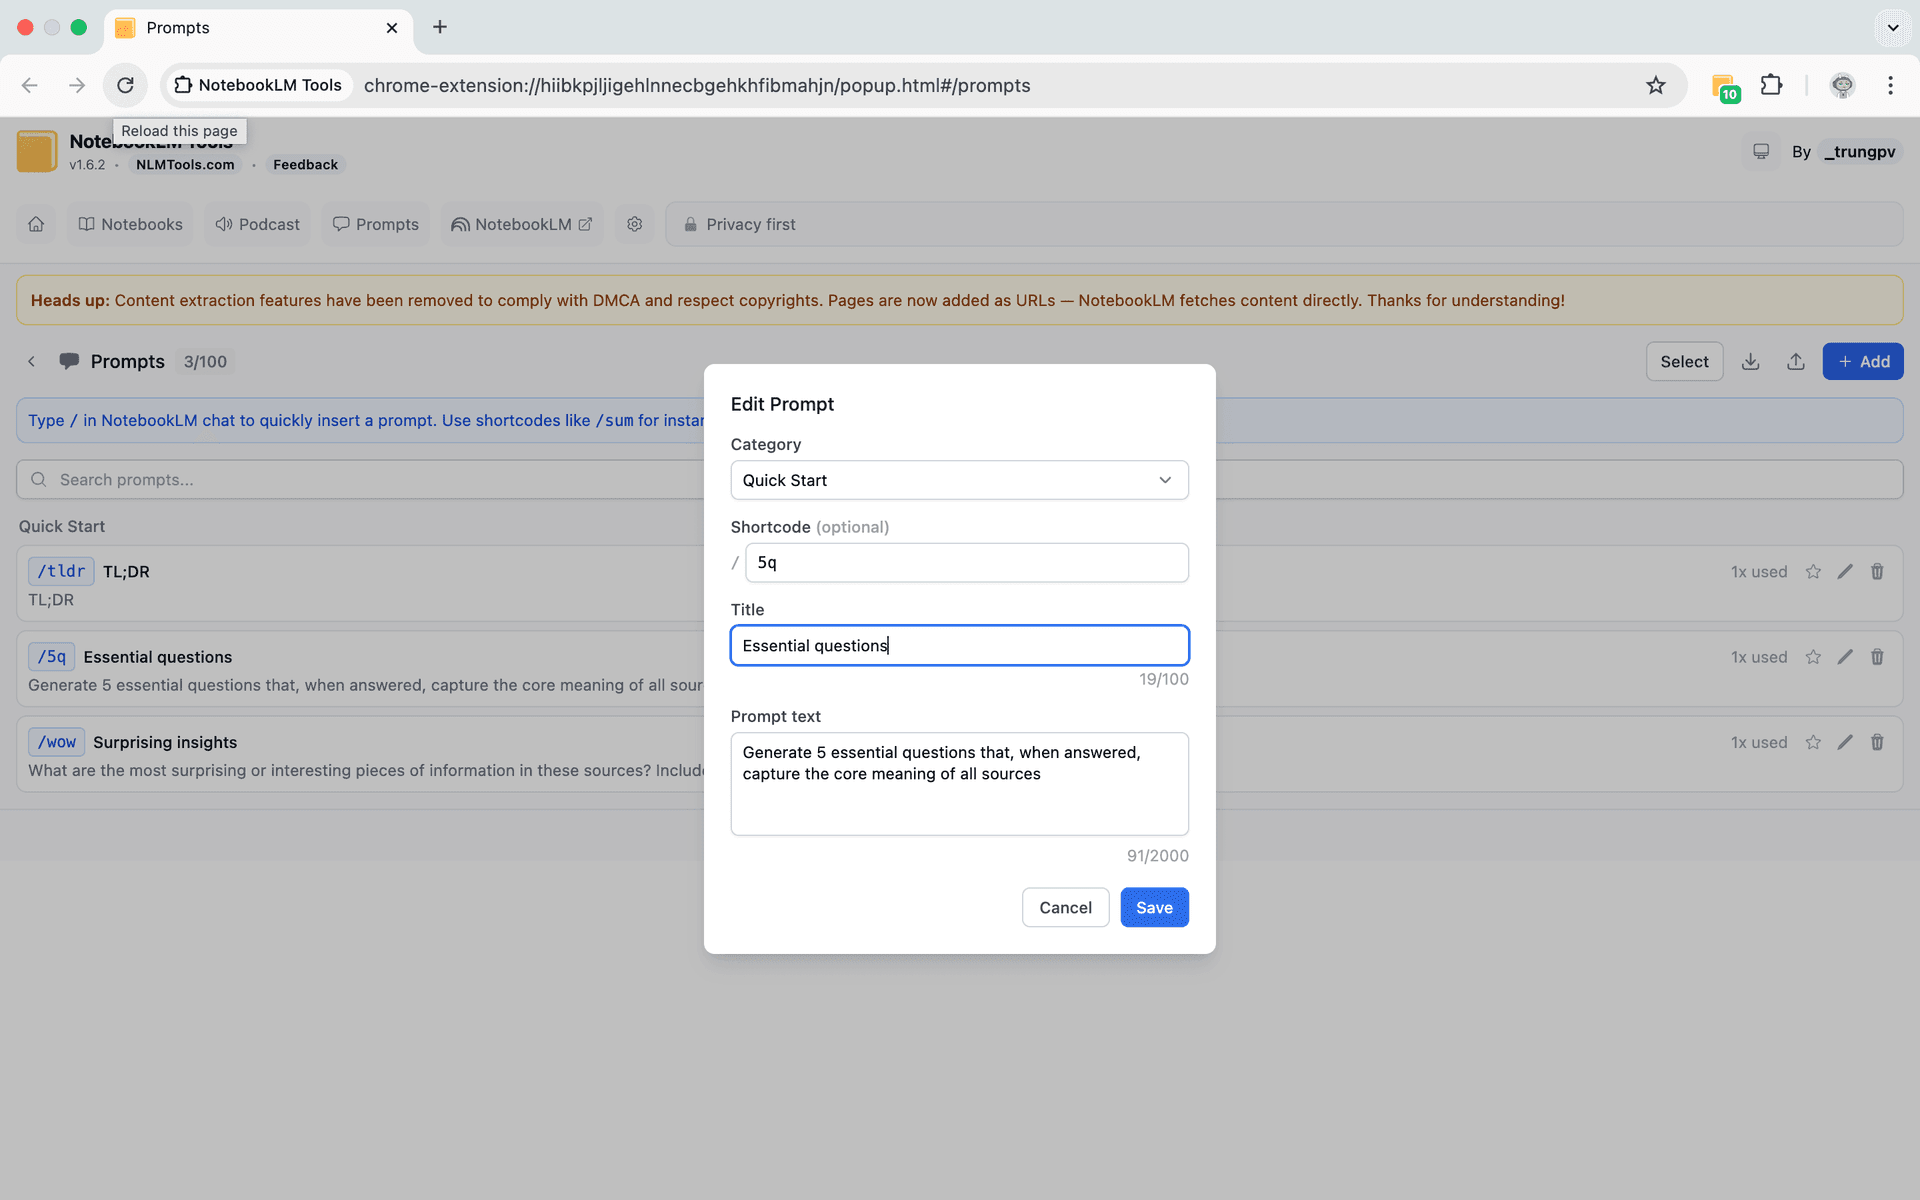Reload the page with the refresh icon
Image resolution: width=1920 pixels, height=1200 pixels.
[125, 85]
